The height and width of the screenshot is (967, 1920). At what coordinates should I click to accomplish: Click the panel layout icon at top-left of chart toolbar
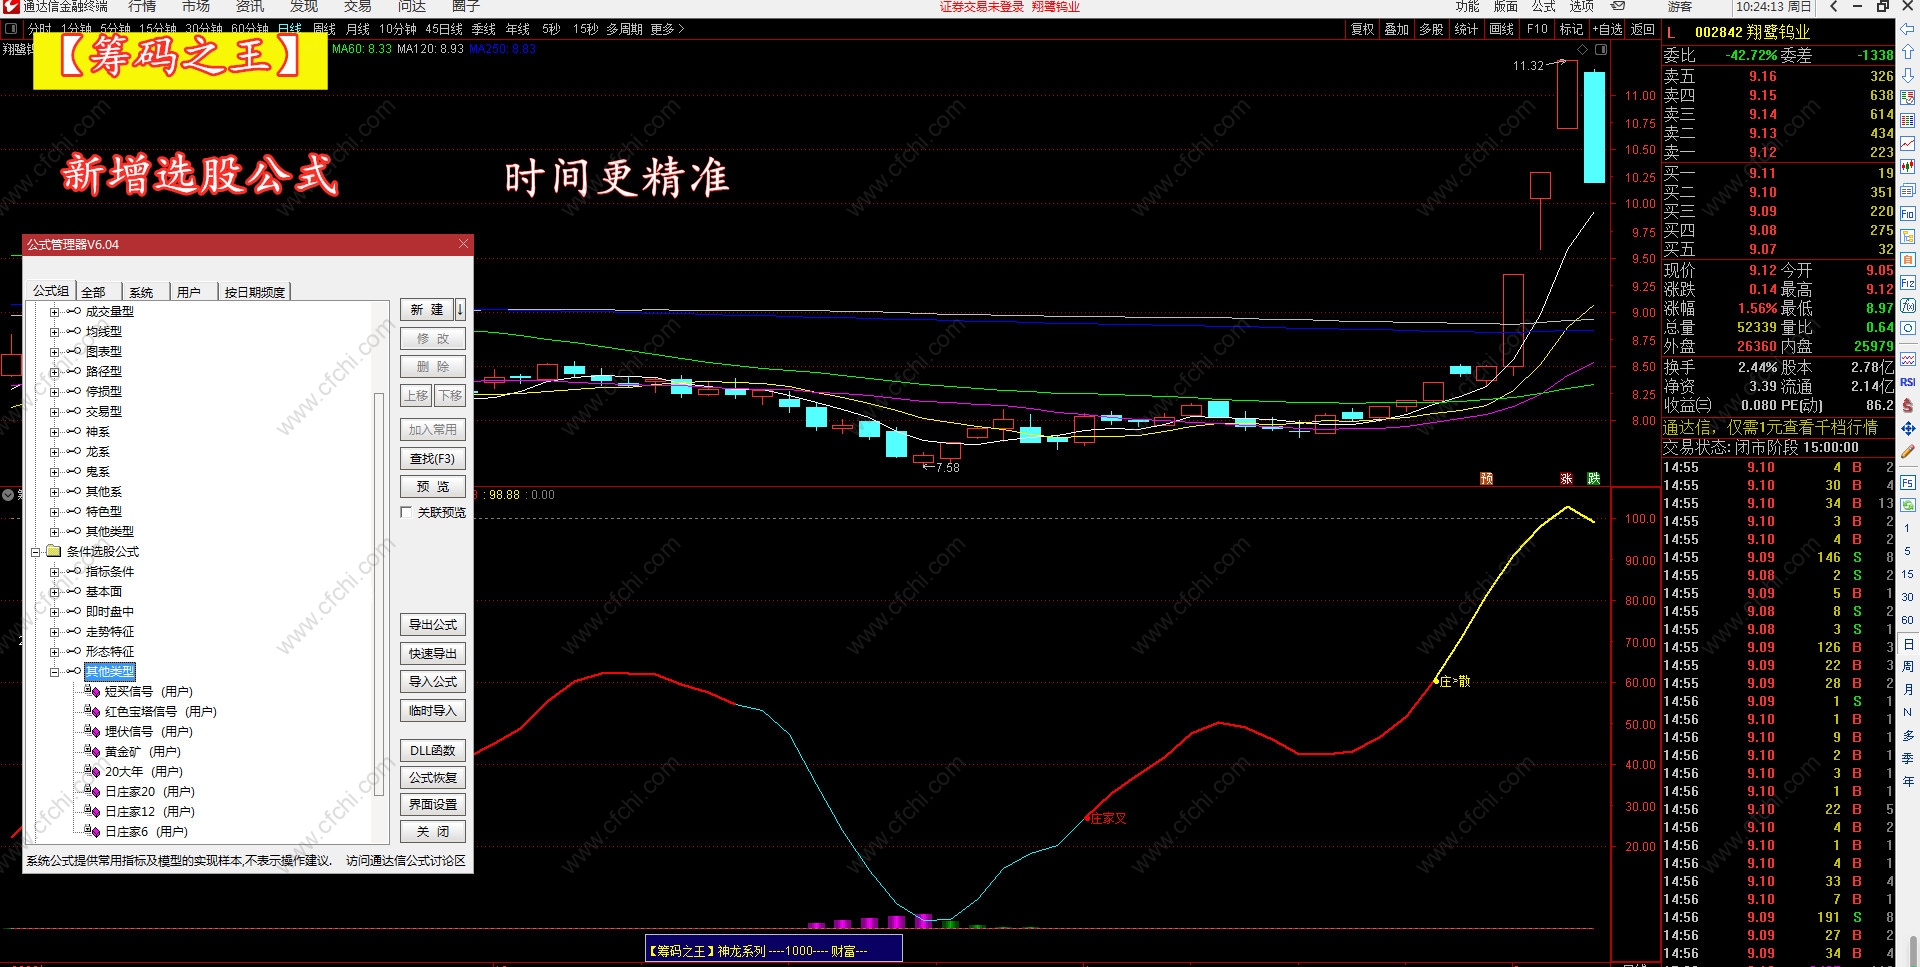click(11, 29)
